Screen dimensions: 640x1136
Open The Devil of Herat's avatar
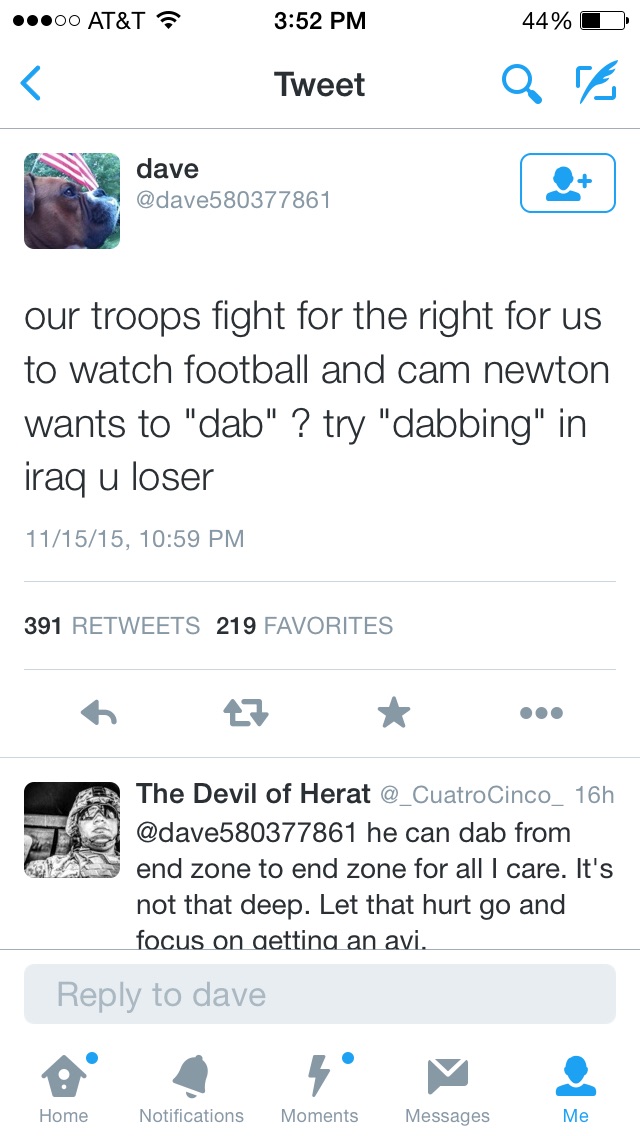72,830
